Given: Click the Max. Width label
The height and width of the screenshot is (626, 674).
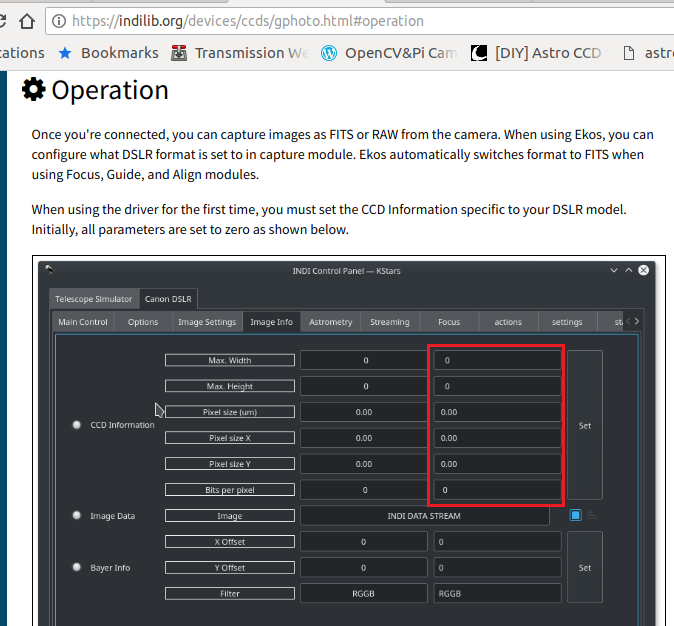Looking at the screenshot, I should [230, 360].
